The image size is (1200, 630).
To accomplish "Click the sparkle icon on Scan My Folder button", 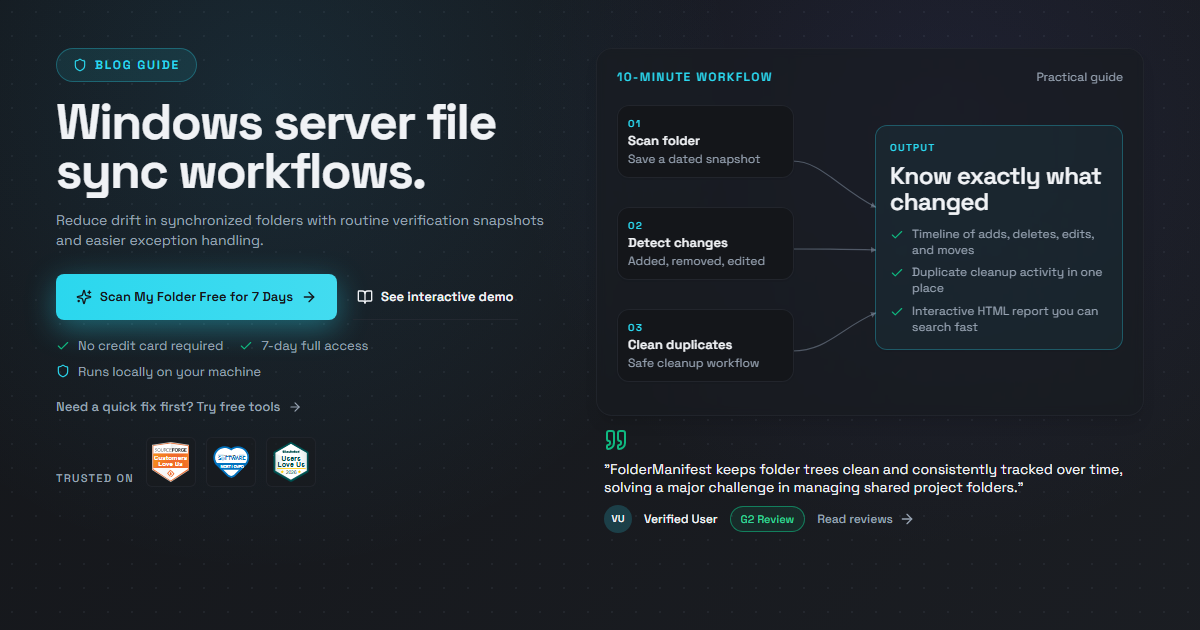I will pos(84,297).
